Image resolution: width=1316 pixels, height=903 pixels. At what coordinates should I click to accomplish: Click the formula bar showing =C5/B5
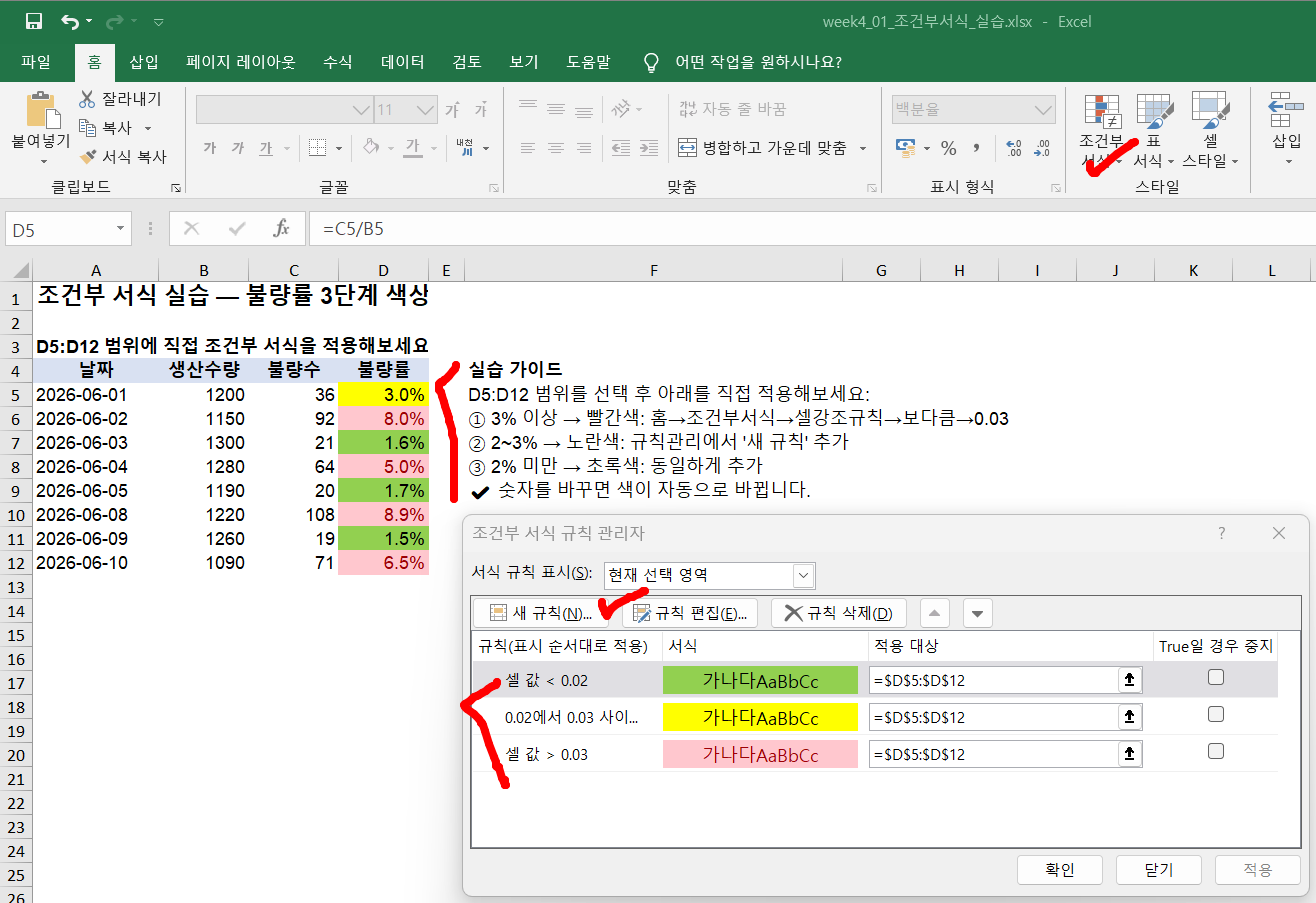(x=810, y=229)
